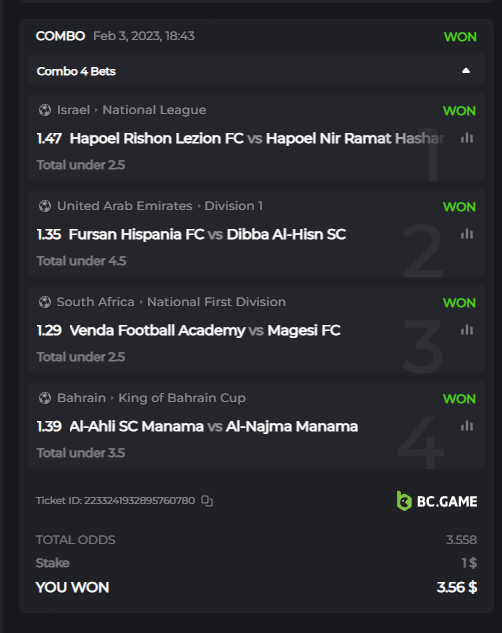Viewport: 502px width, 633px height.
Task: Copy the Ticket ID with copy icon
Action: point(207,501)
